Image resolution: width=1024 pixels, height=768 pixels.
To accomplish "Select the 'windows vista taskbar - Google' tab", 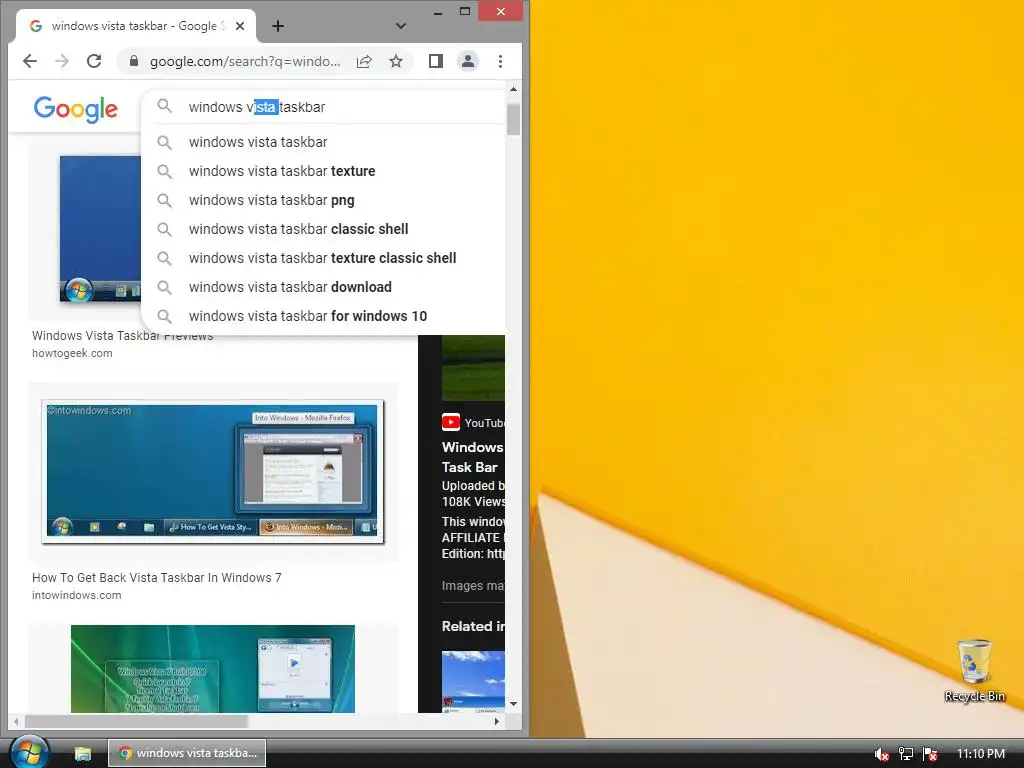I will 135,26.
